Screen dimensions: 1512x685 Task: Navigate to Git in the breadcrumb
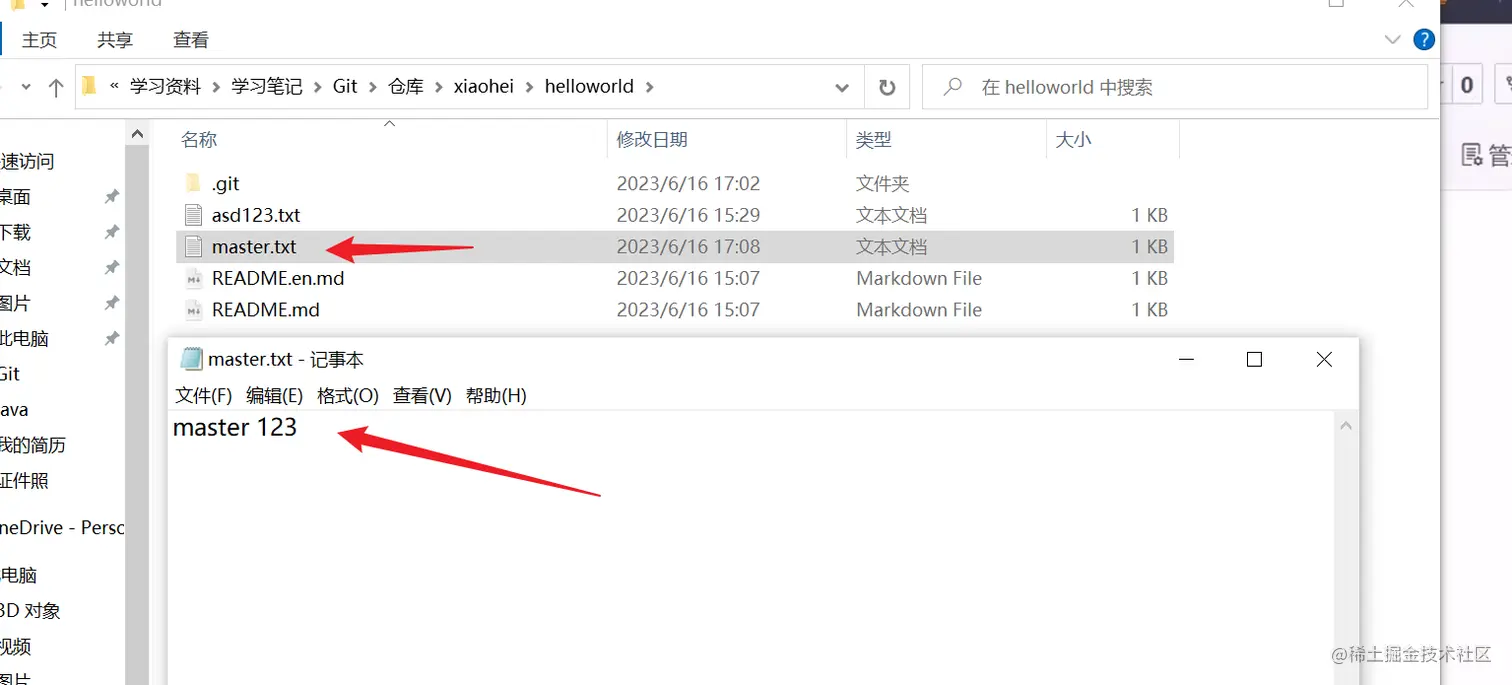point(345,87)
